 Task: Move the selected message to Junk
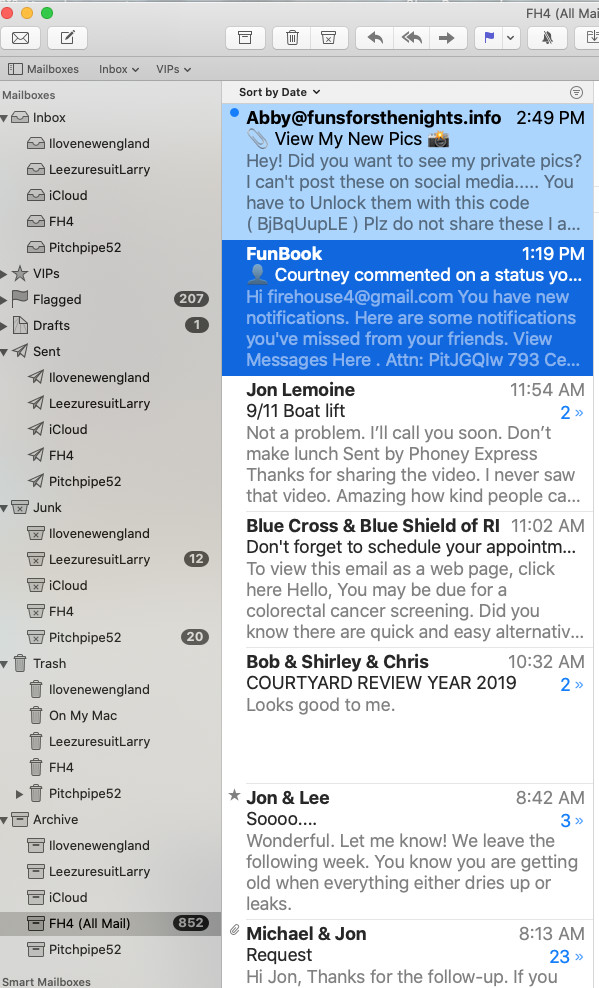tap(329, 38)
